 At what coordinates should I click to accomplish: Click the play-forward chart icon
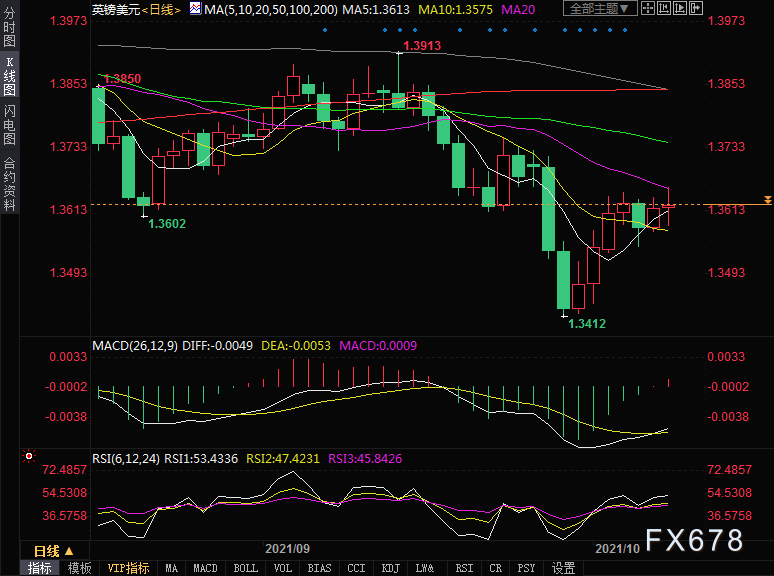680,8
